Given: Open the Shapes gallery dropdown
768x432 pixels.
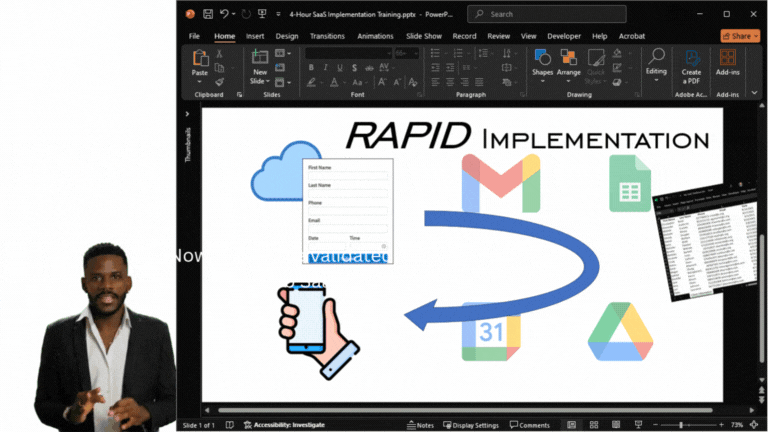Looking at the screenshot, I should point(542,81).
